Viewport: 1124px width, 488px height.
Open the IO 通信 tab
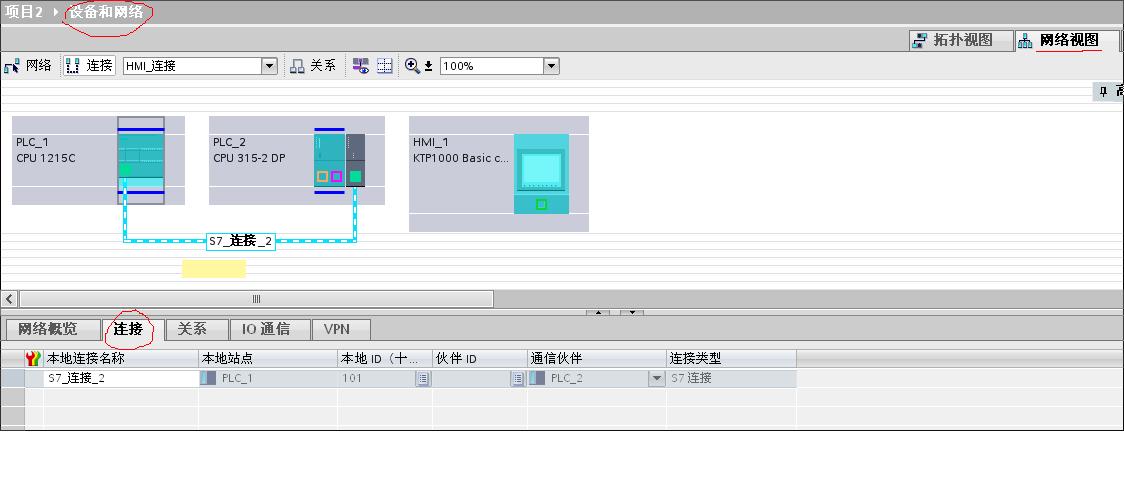pos(270,330)
